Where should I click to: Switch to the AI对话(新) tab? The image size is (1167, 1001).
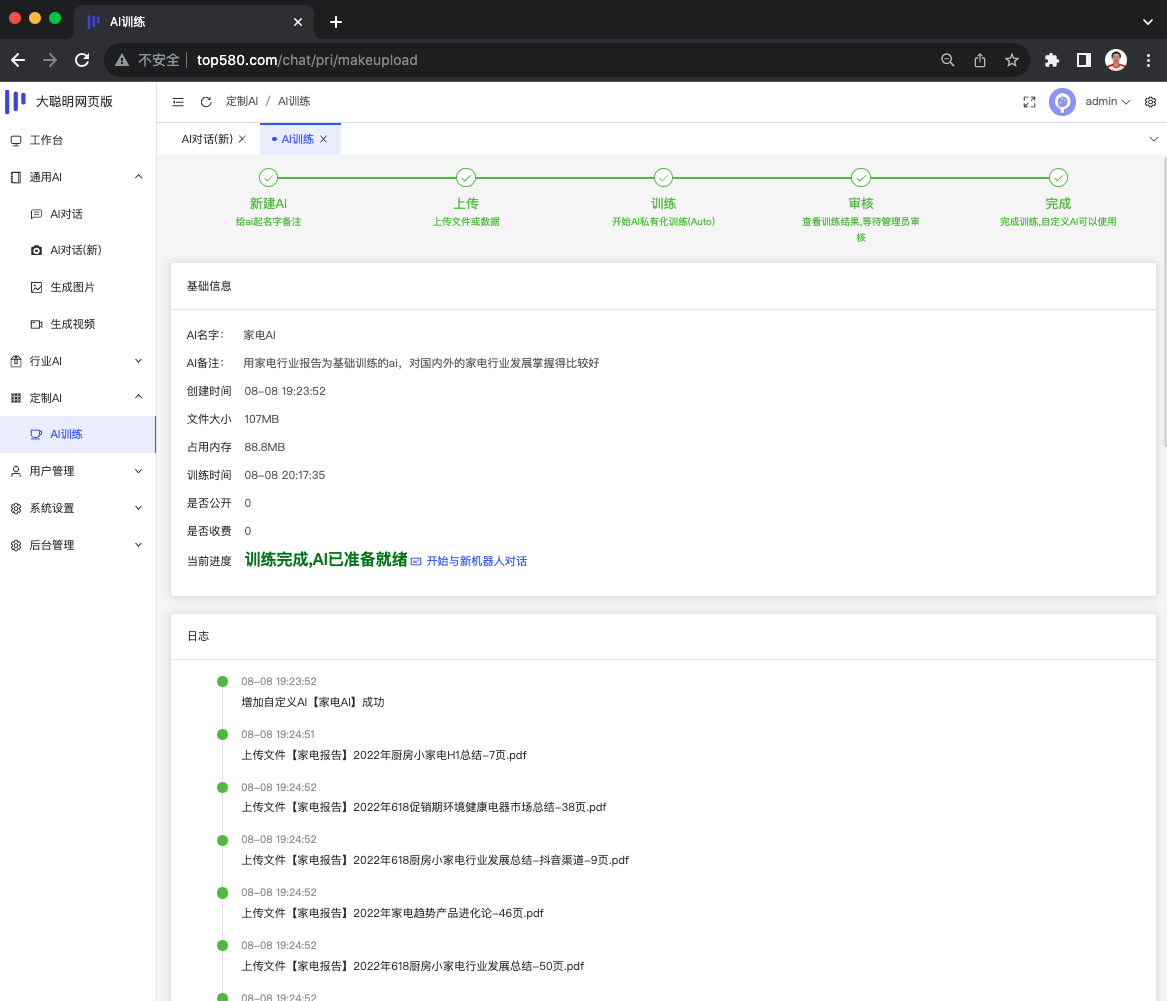pos(207,139)
